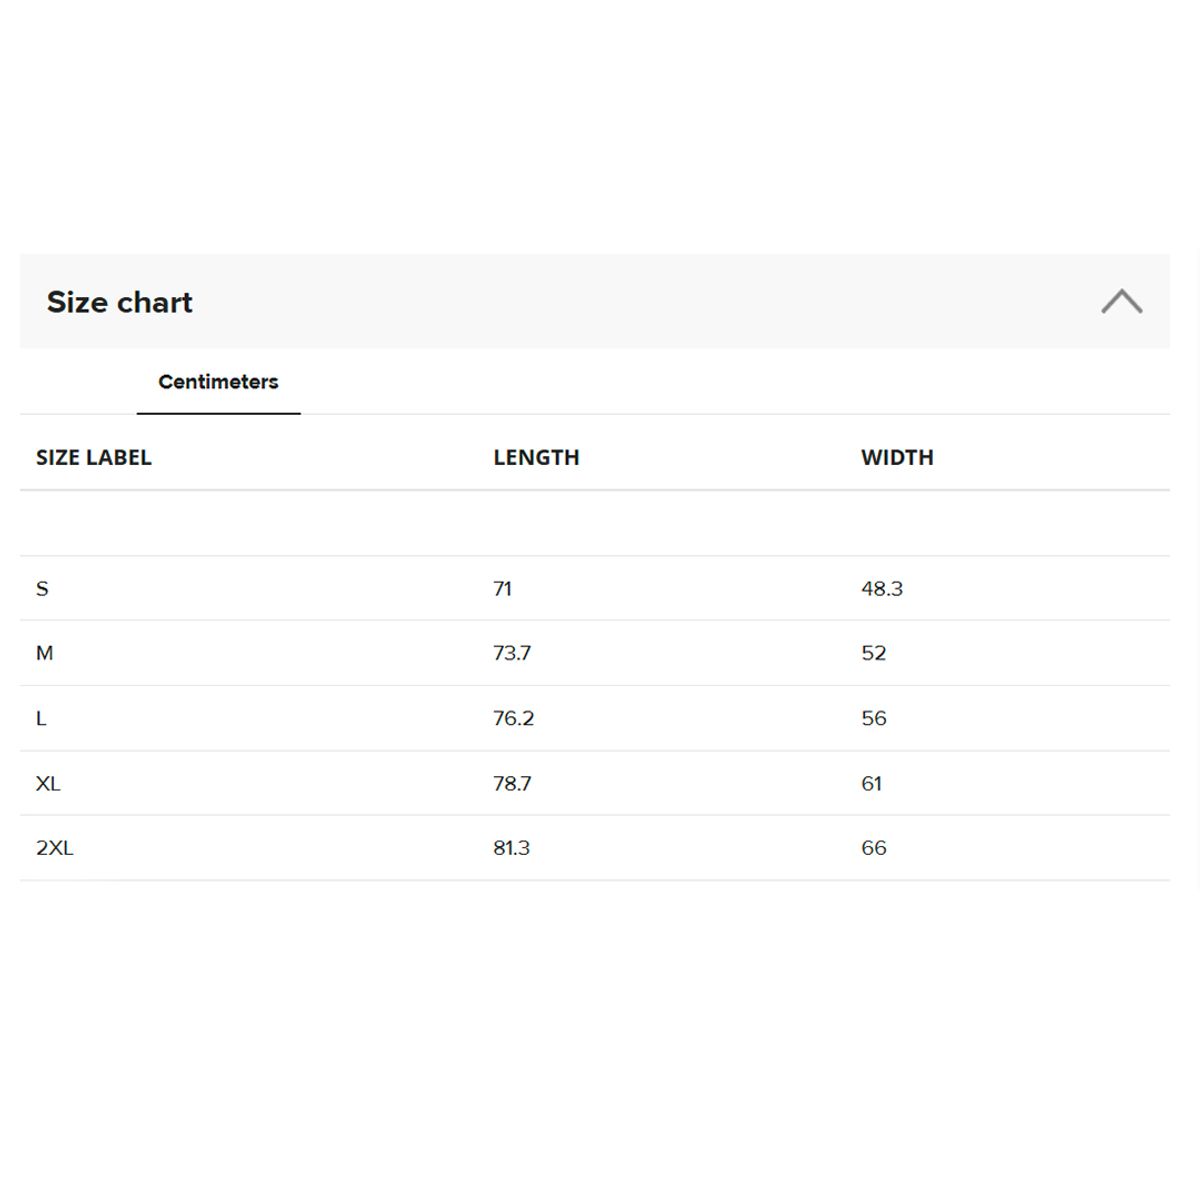Select the 2XL size row label

click(55, 848)
